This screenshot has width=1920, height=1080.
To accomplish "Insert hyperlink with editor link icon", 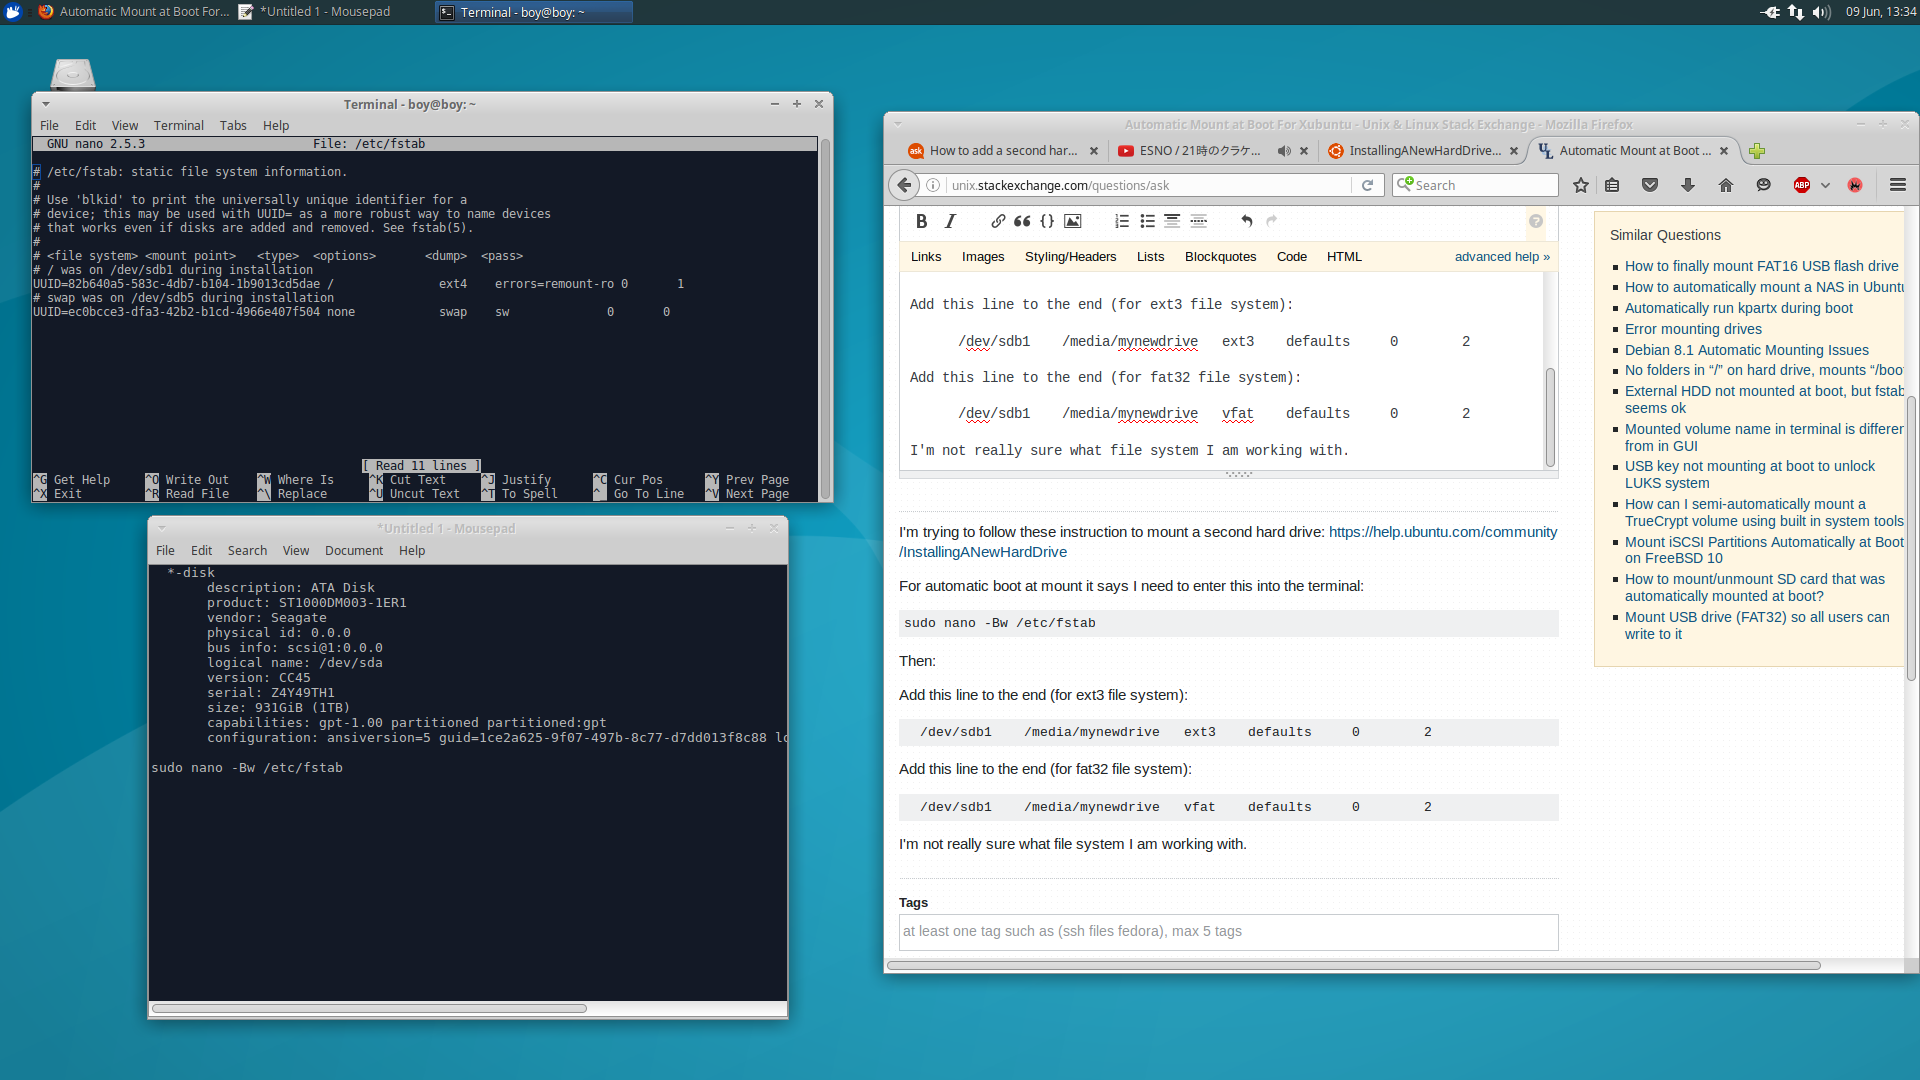I will point(998,221).
